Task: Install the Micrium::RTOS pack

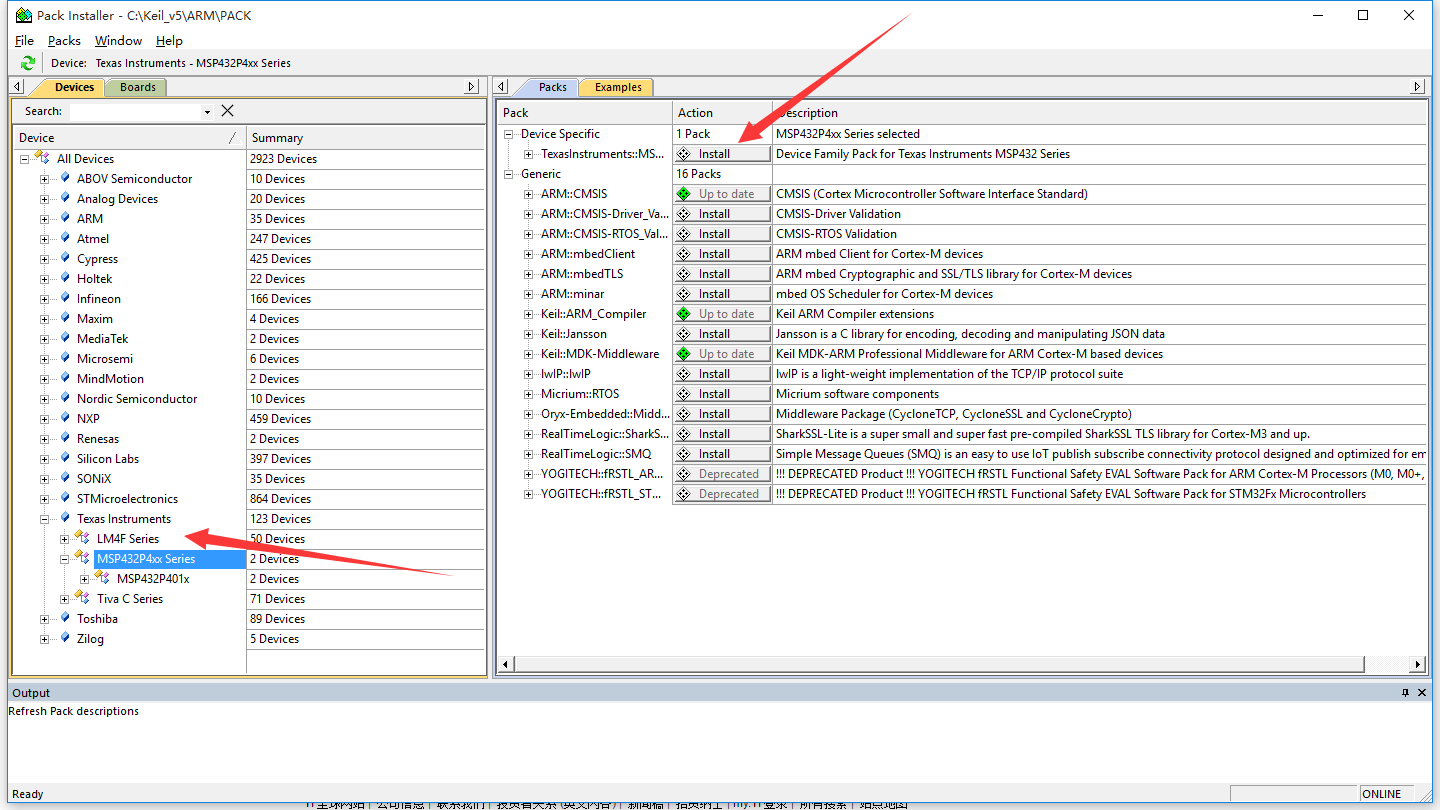Action: pyautogui.click(x=722, y=394)
